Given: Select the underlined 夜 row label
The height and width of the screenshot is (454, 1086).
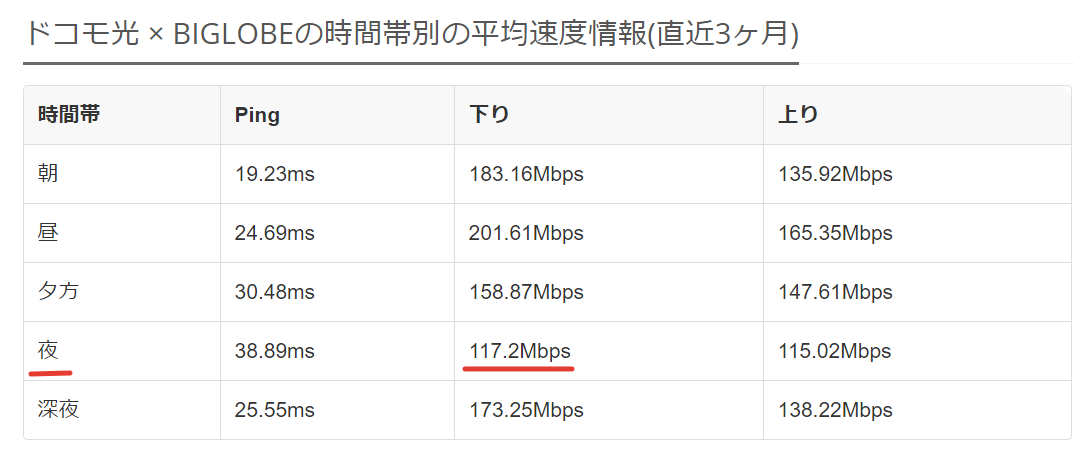Looking at the screenshot, I should (48, 351).
